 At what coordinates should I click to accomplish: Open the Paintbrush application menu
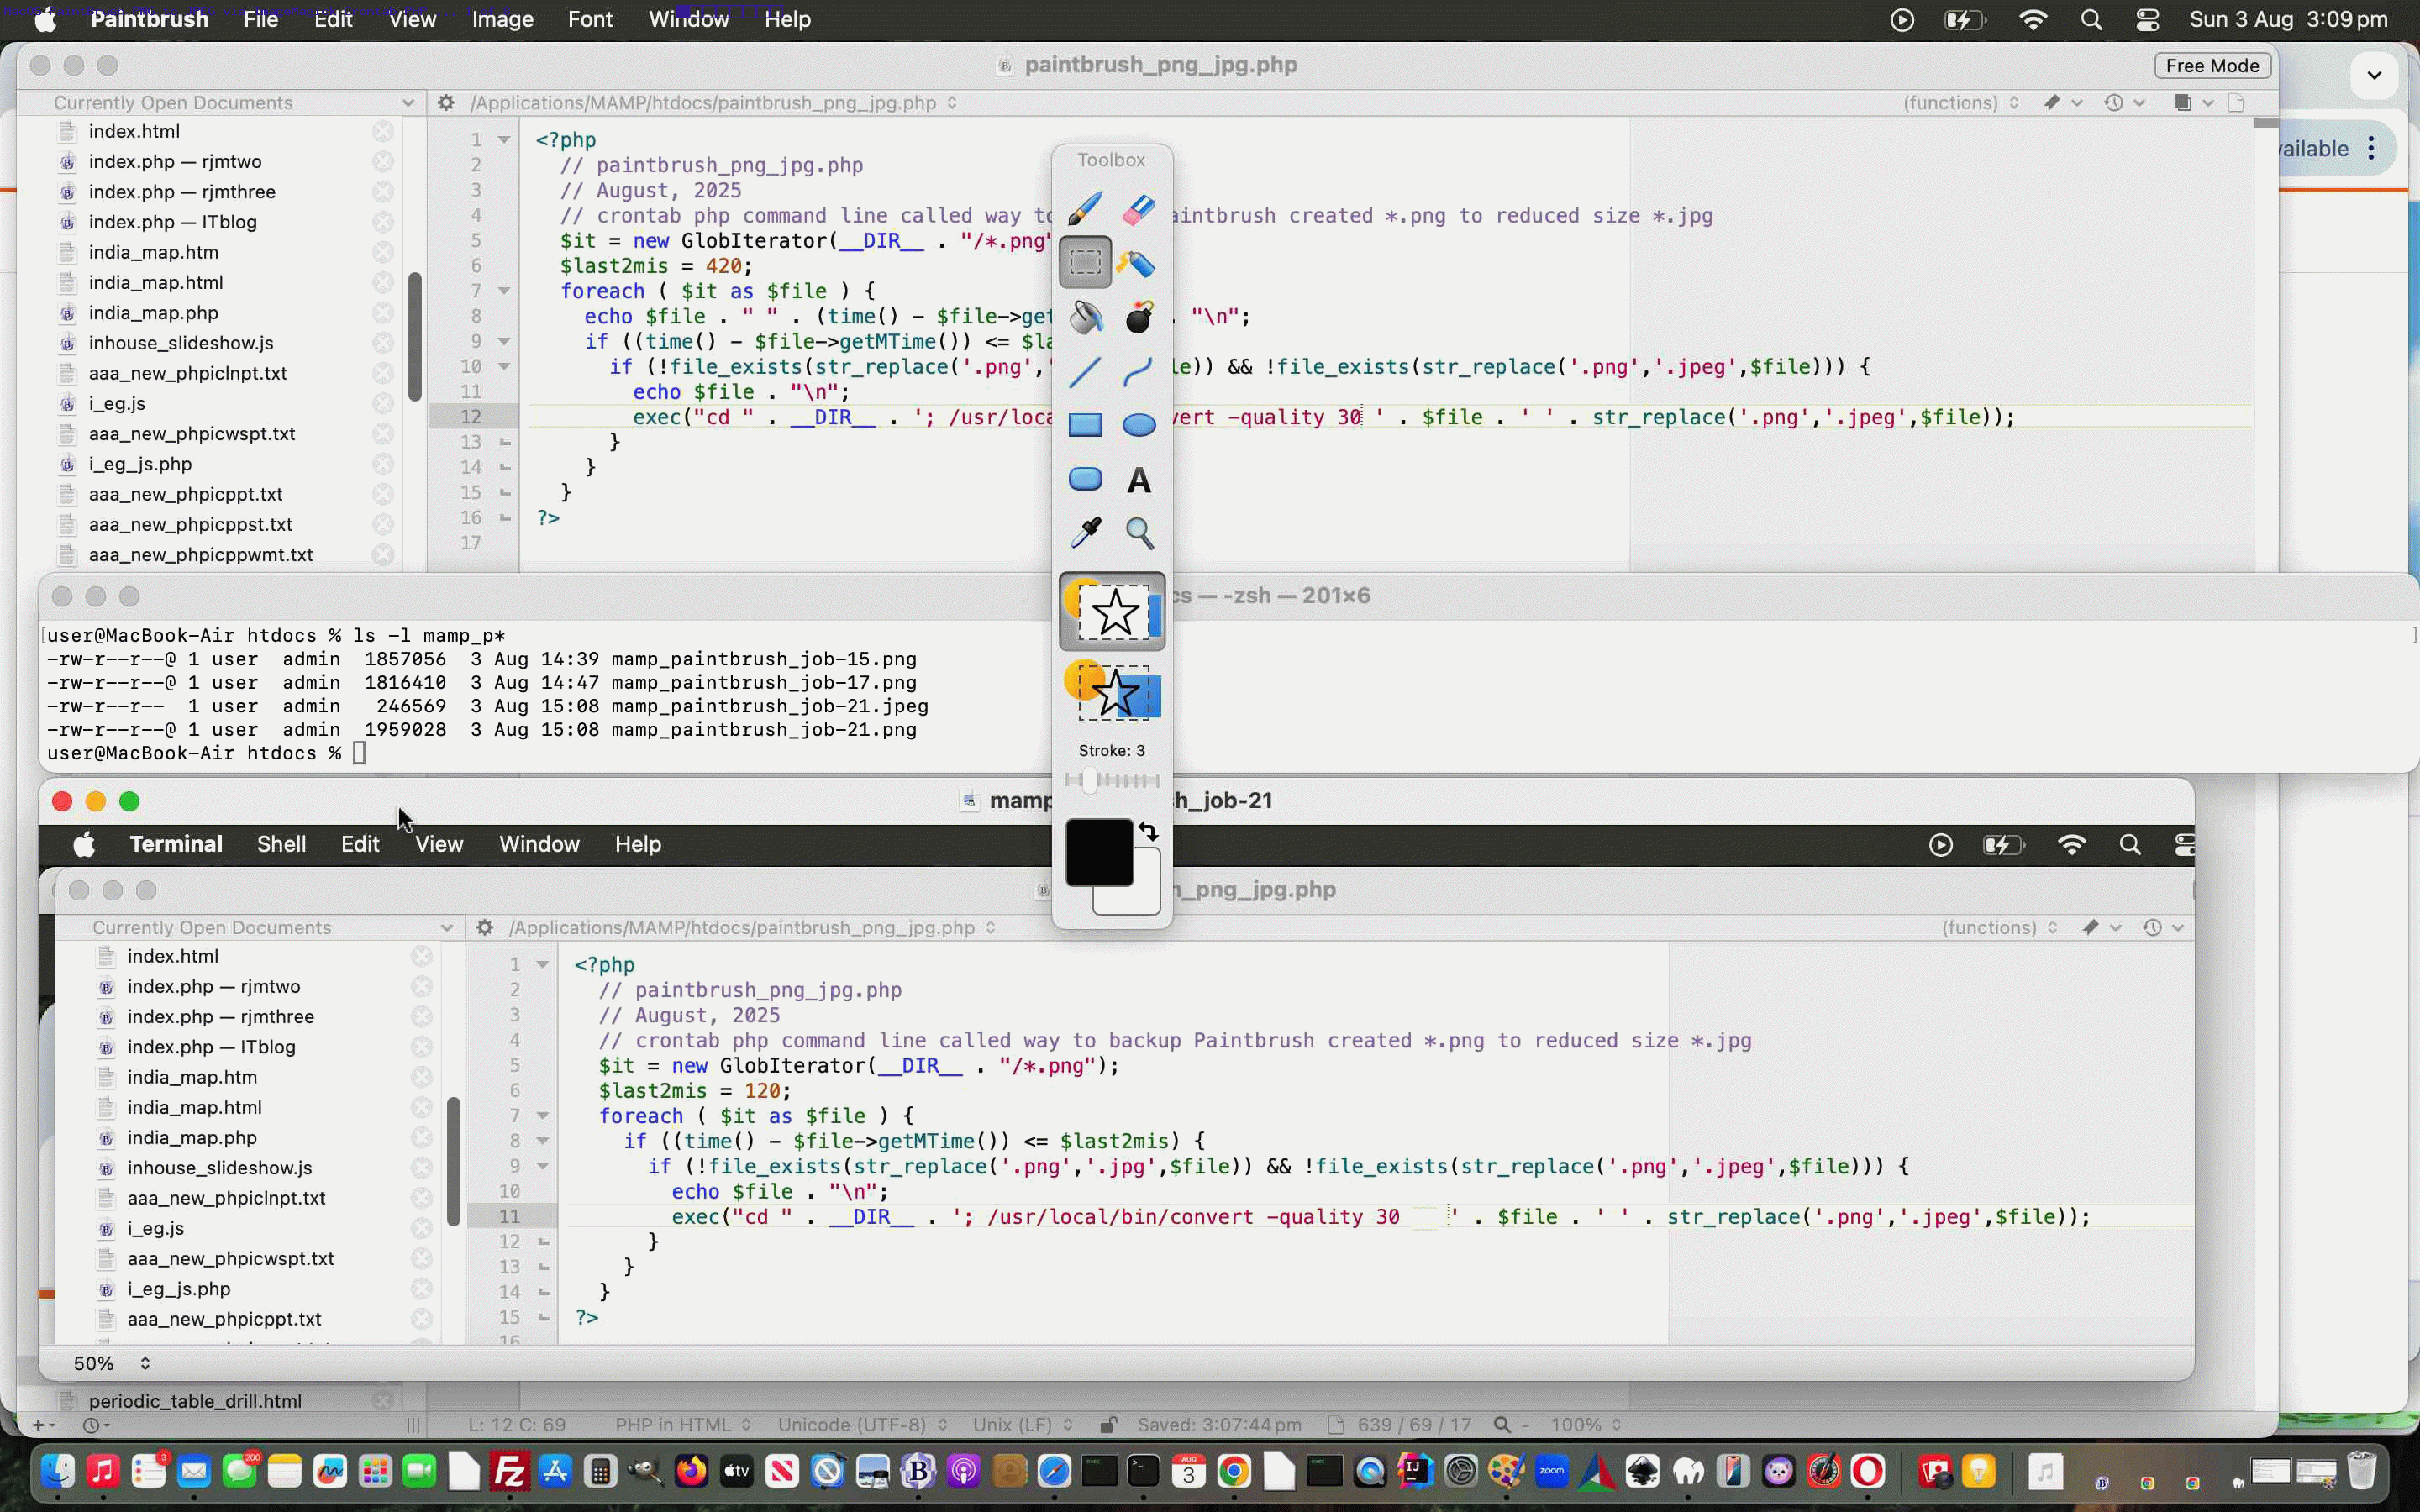(x=150, y=19)
